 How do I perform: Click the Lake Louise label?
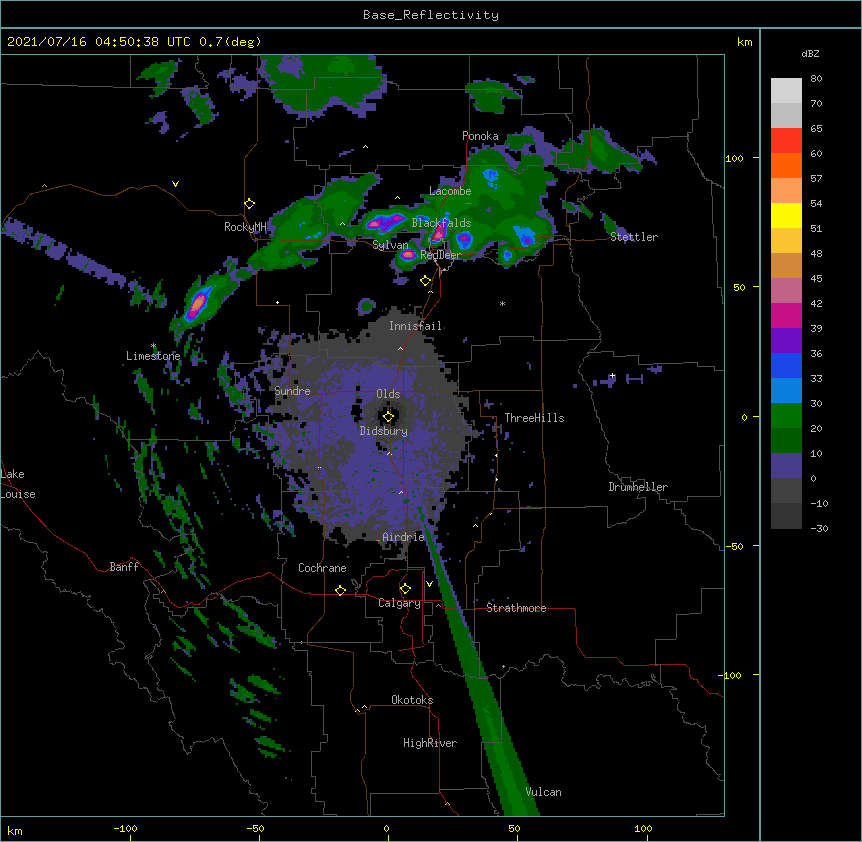[18, 484]
